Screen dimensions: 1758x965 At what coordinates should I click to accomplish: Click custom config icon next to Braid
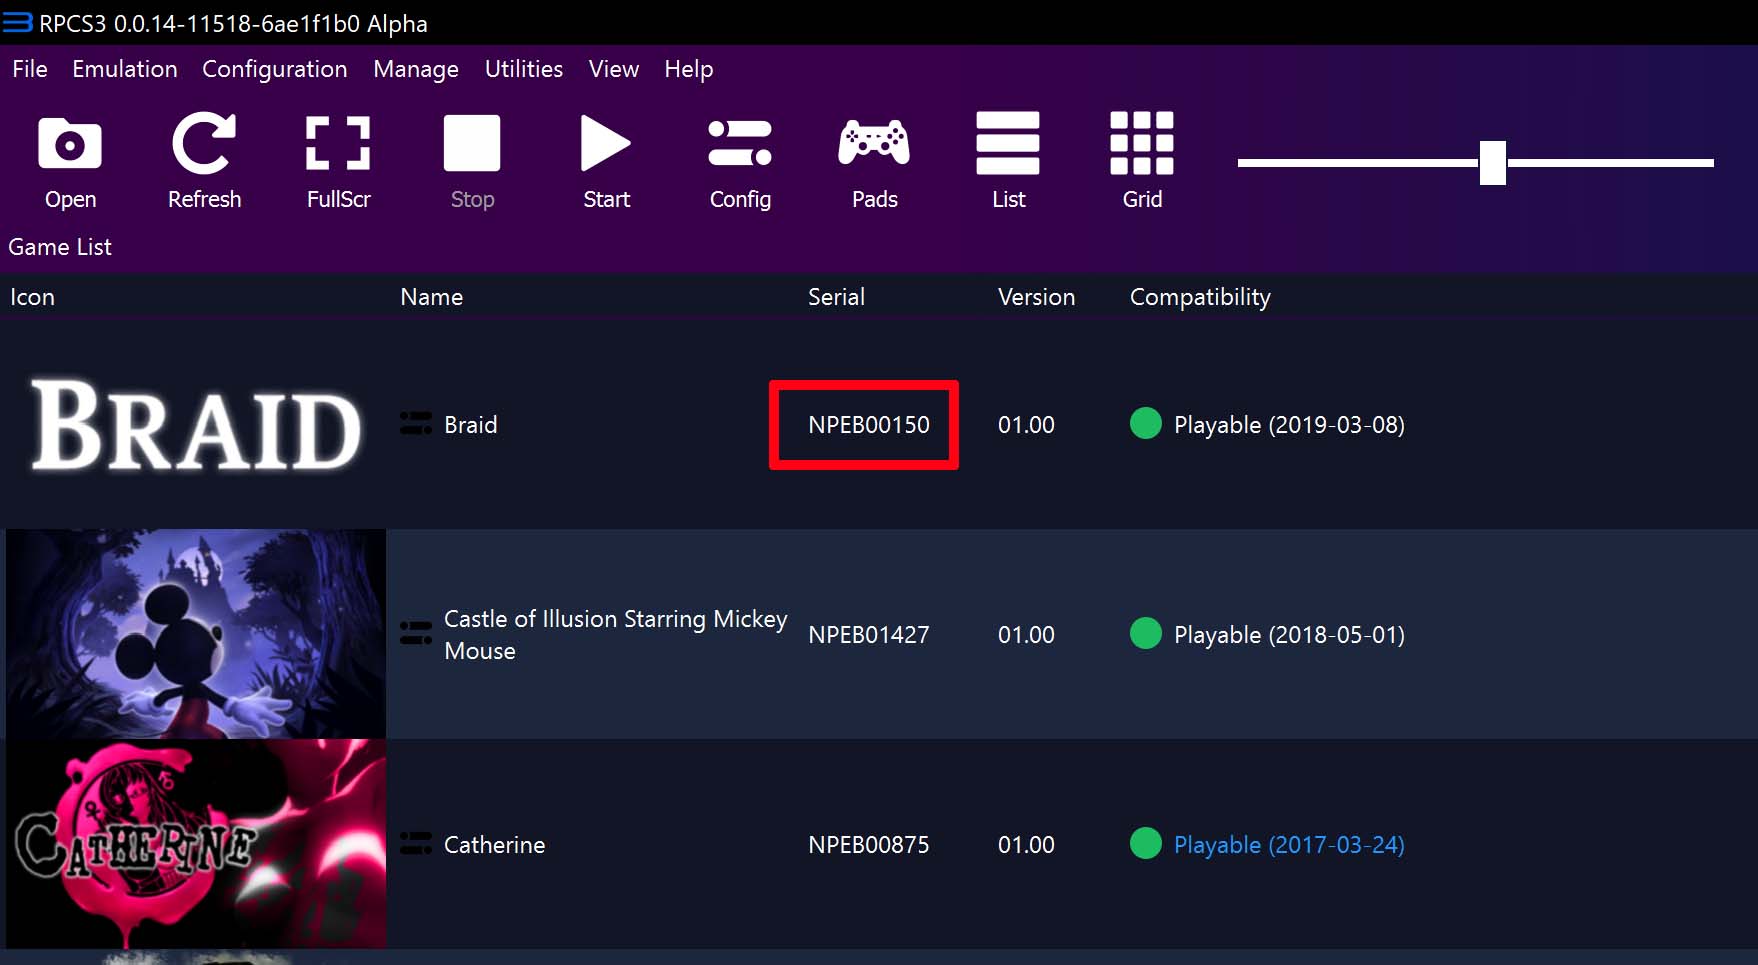pyautogui.click(x=416, y=424)
